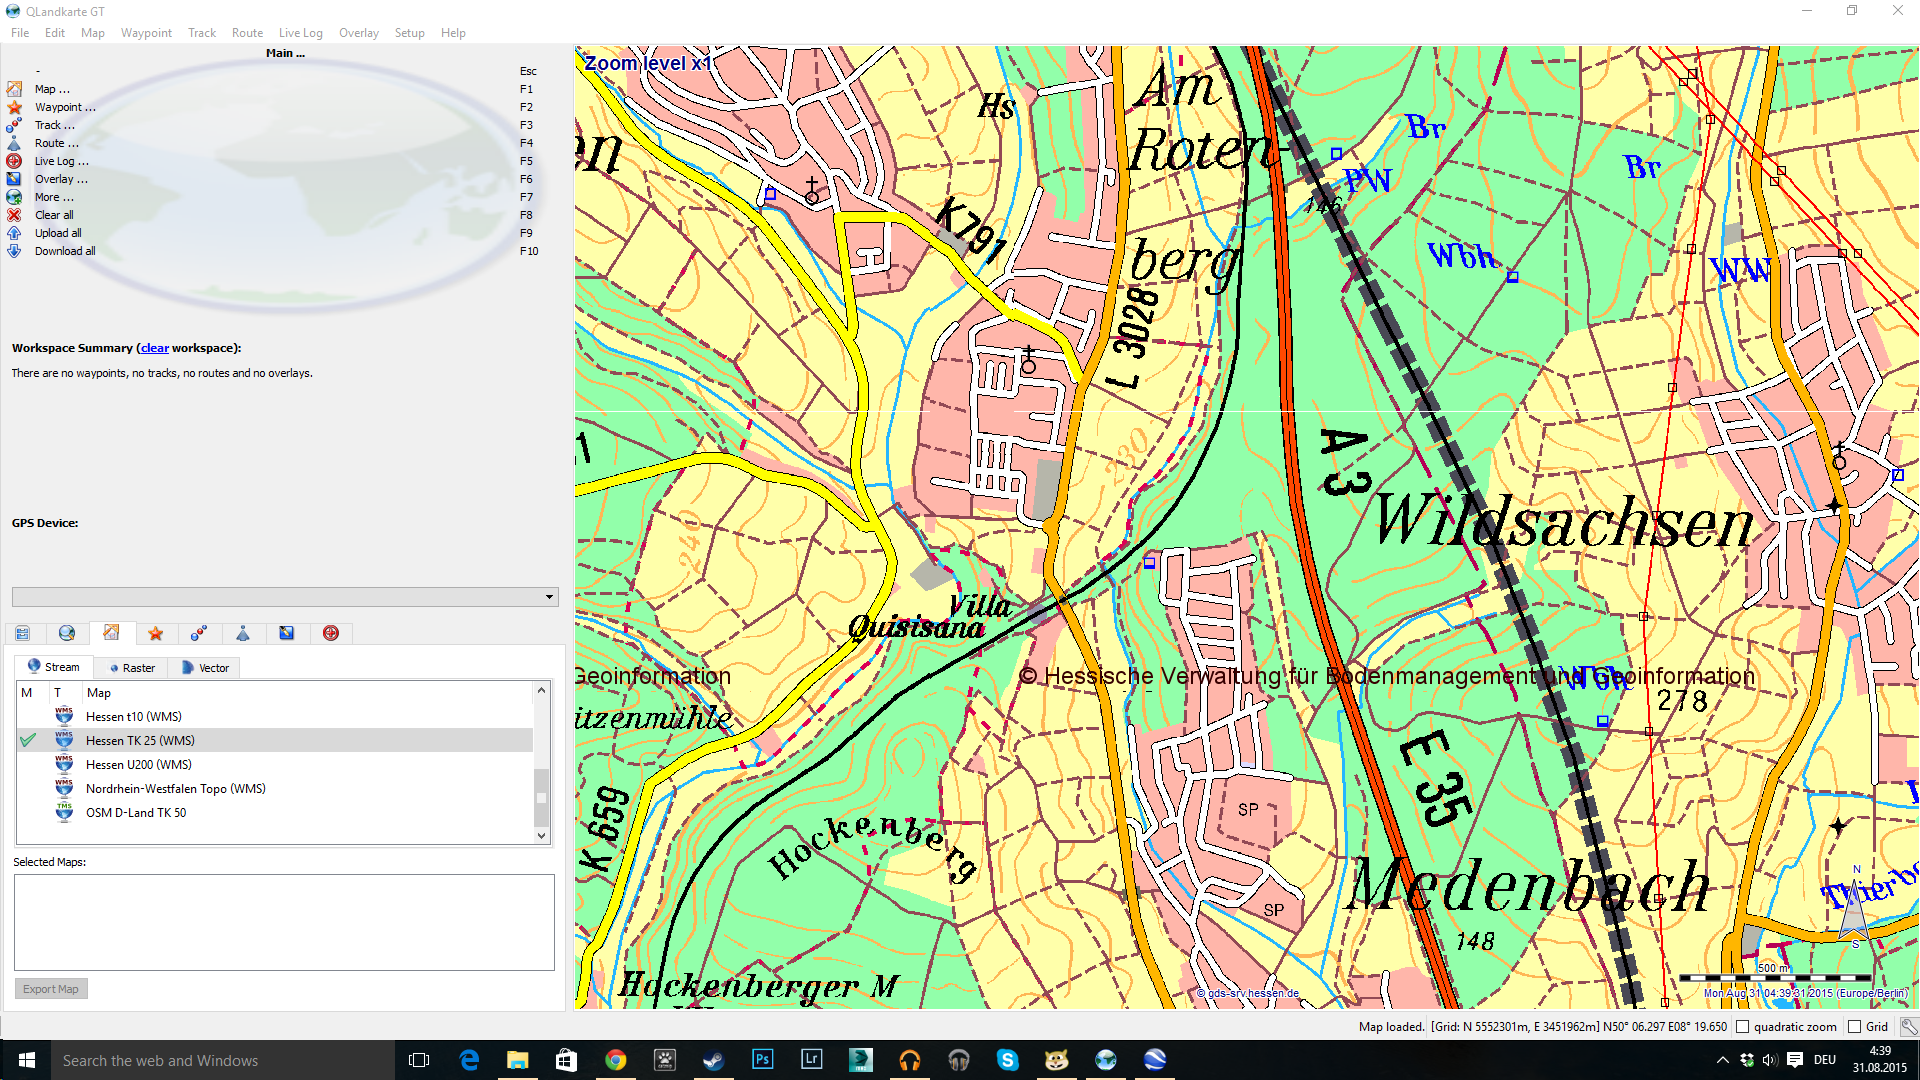Open the live log tab with red target icon
This screenshot has height=1080, width=1920.
[331, 633]
